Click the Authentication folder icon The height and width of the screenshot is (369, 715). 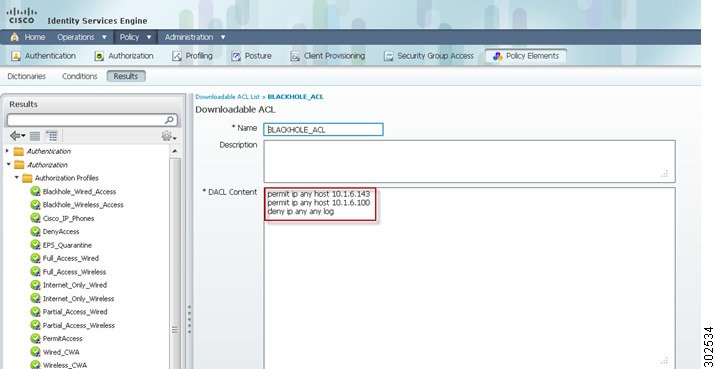[x=19, y=151]
